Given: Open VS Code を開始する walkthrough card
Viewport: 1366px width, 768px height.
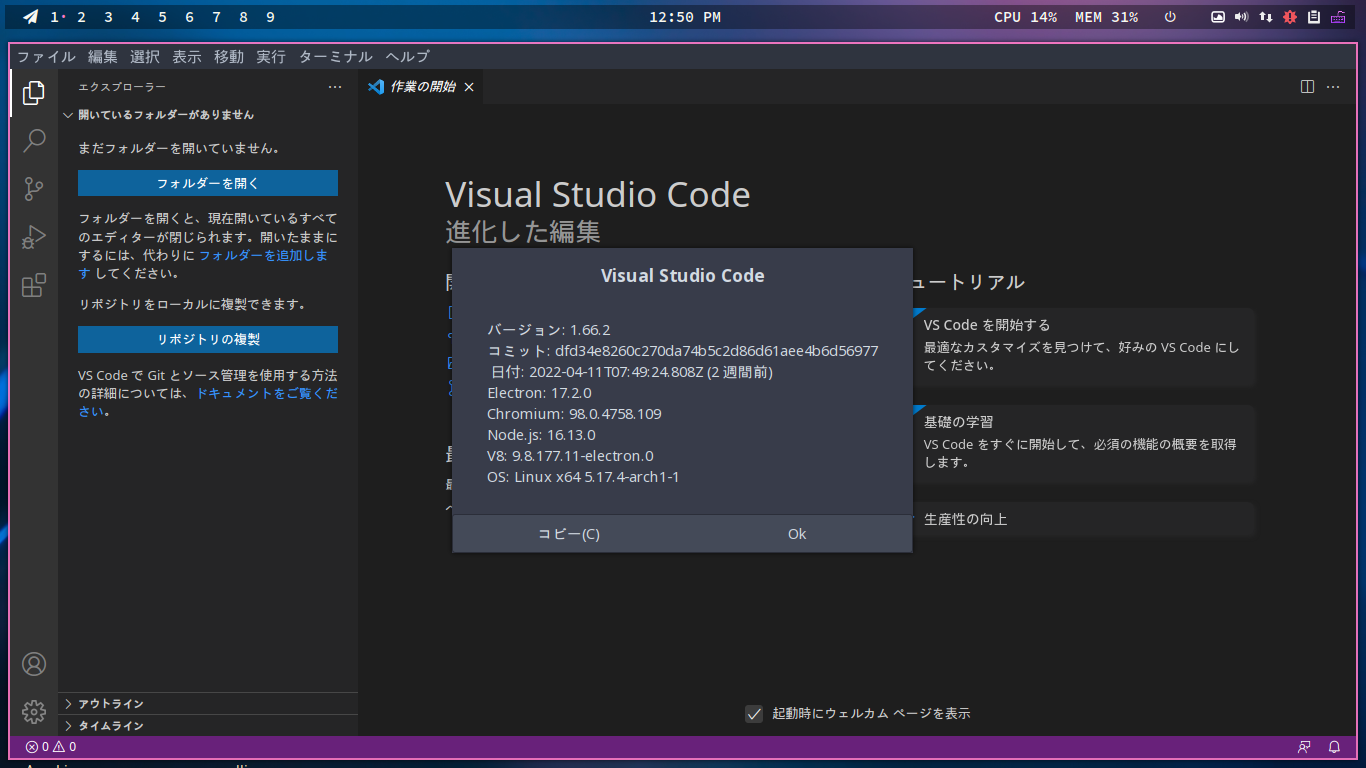Looking at the screenshot, I should pyautogui.click(x=1083, y=346).
